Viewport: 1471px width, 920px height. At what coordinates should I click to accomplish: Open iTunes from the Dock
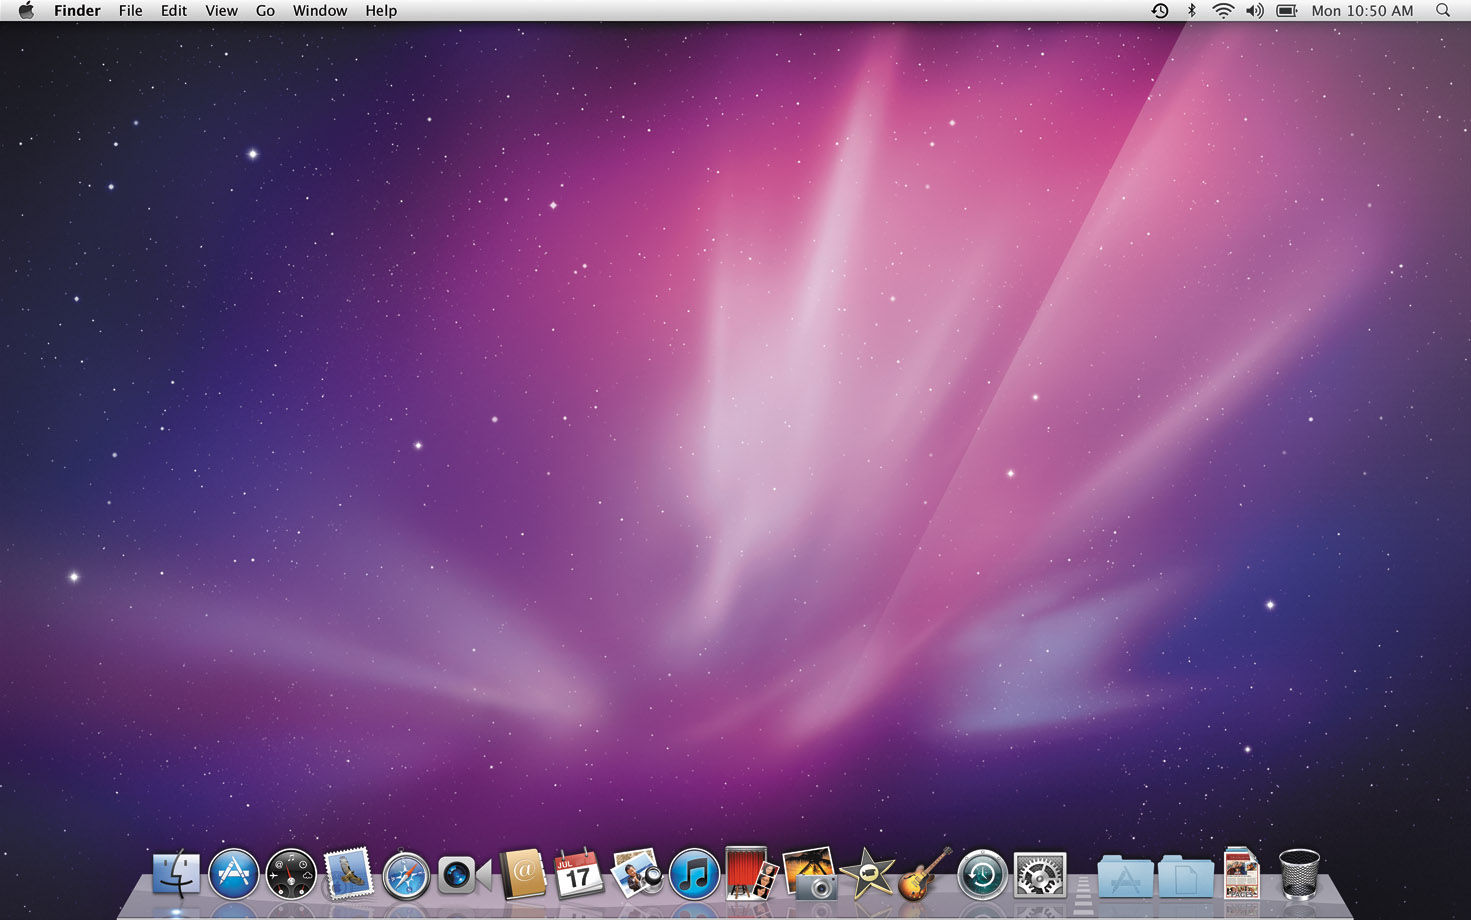point(693,875)
